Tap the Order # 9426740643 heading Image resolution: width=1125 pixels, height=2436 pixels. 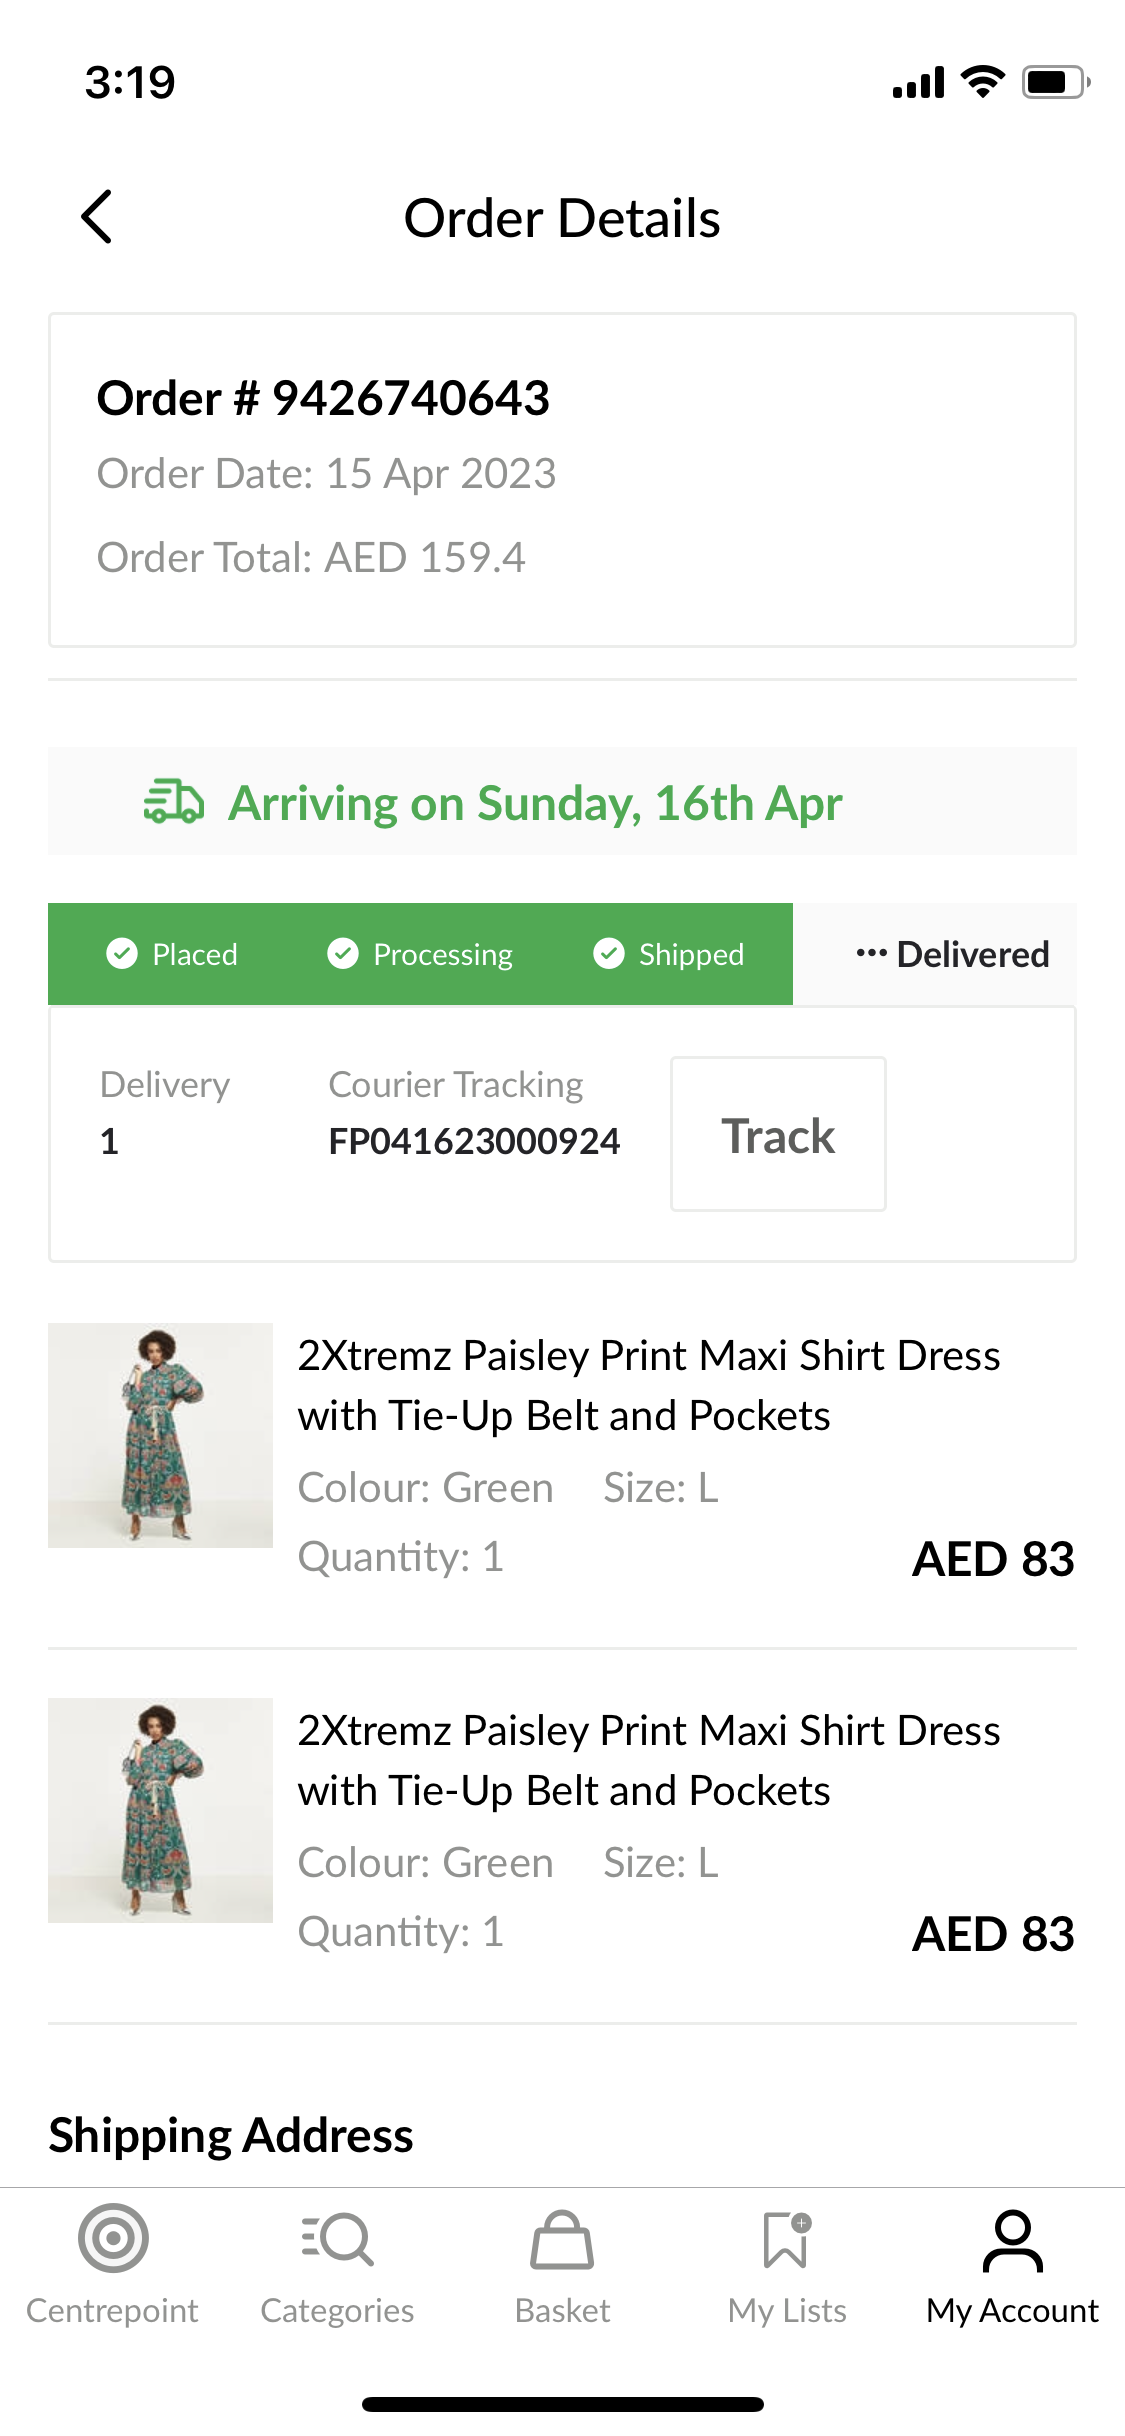tap(323, 398)
